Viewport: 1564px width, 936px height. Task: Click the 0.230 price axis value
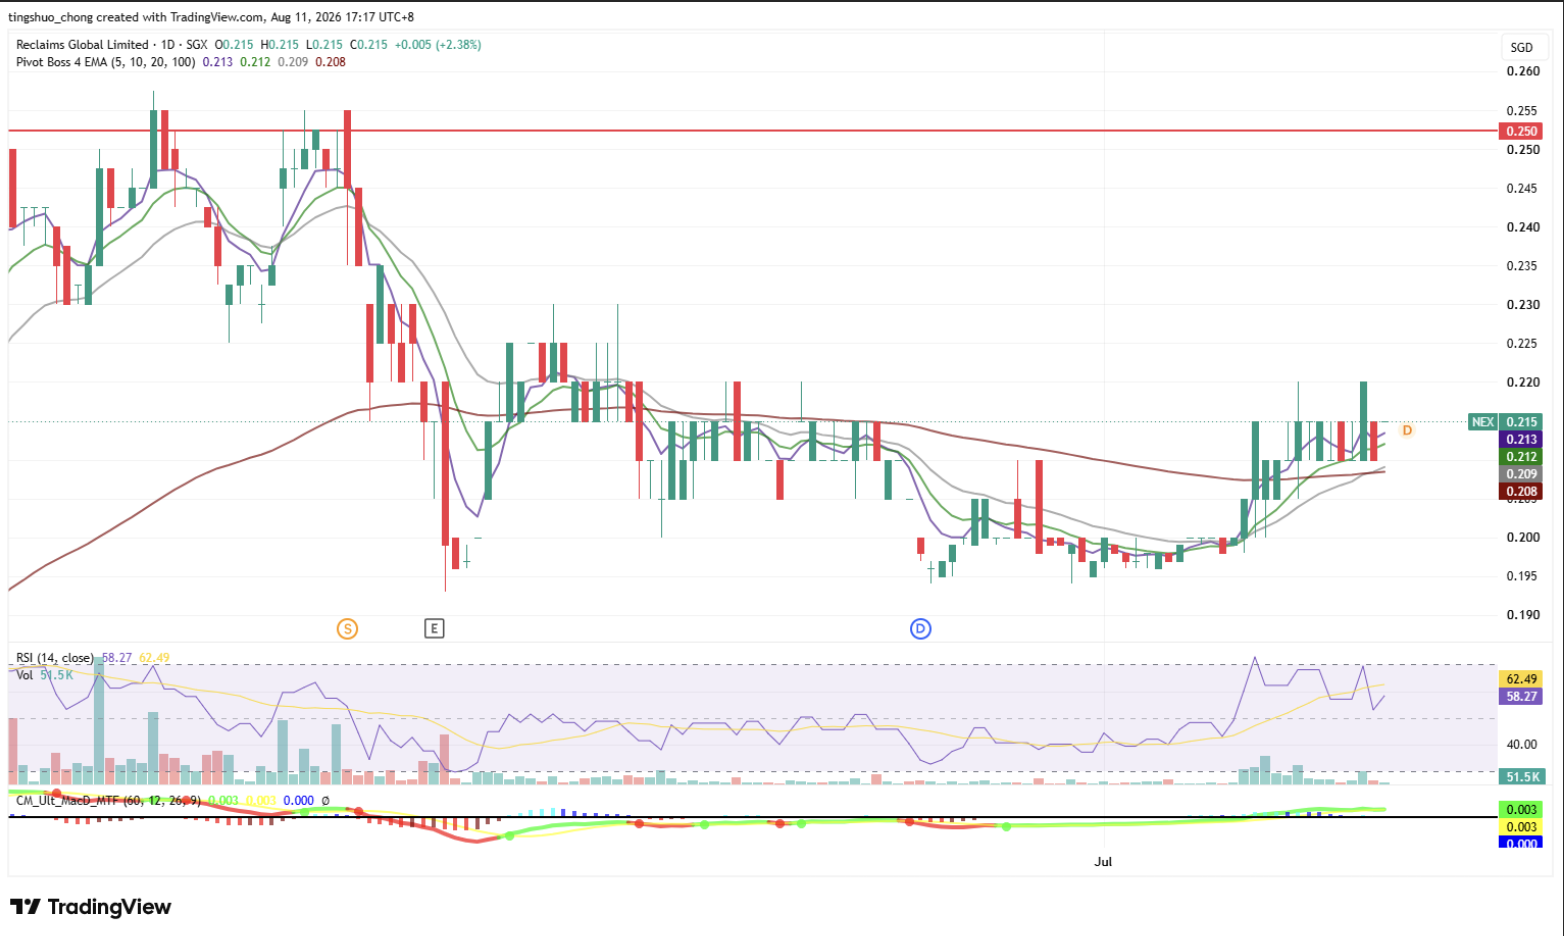1523,304
